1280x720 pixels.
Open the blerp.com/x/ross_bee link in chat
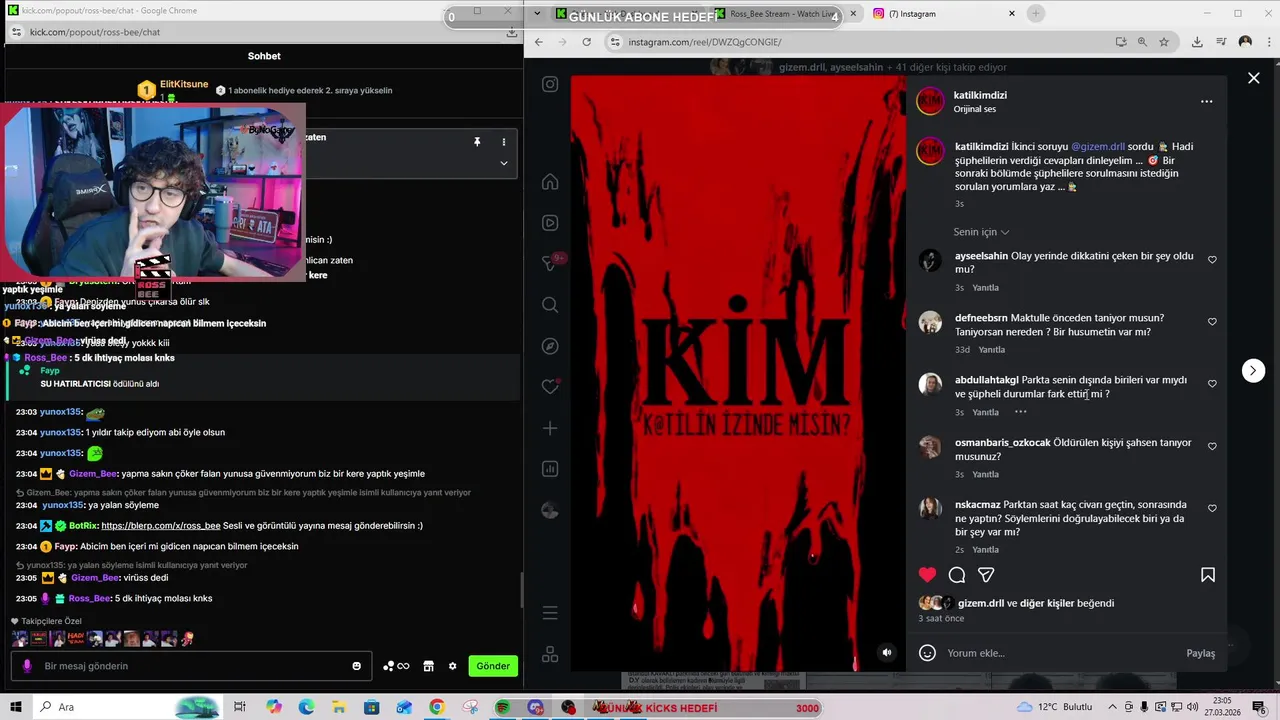161,526
